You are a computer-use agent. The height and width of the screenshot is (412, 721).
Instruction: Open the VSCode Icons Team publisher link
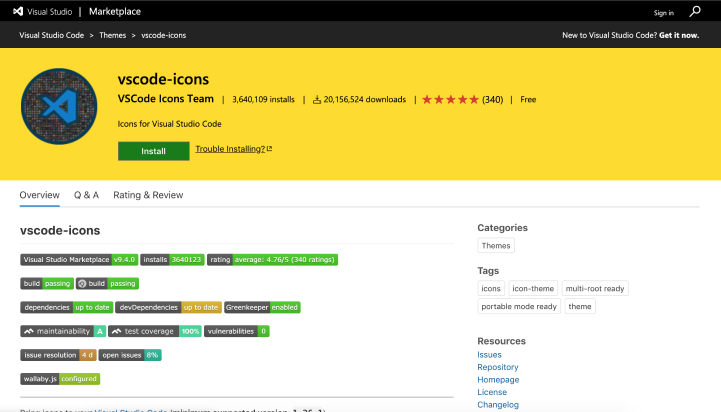pos(166,99)
